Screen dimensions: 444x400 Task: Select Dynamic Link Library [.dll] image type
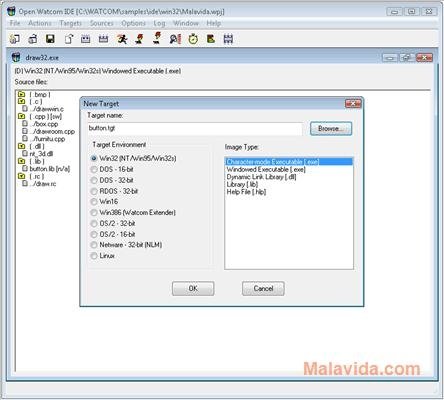261,177
